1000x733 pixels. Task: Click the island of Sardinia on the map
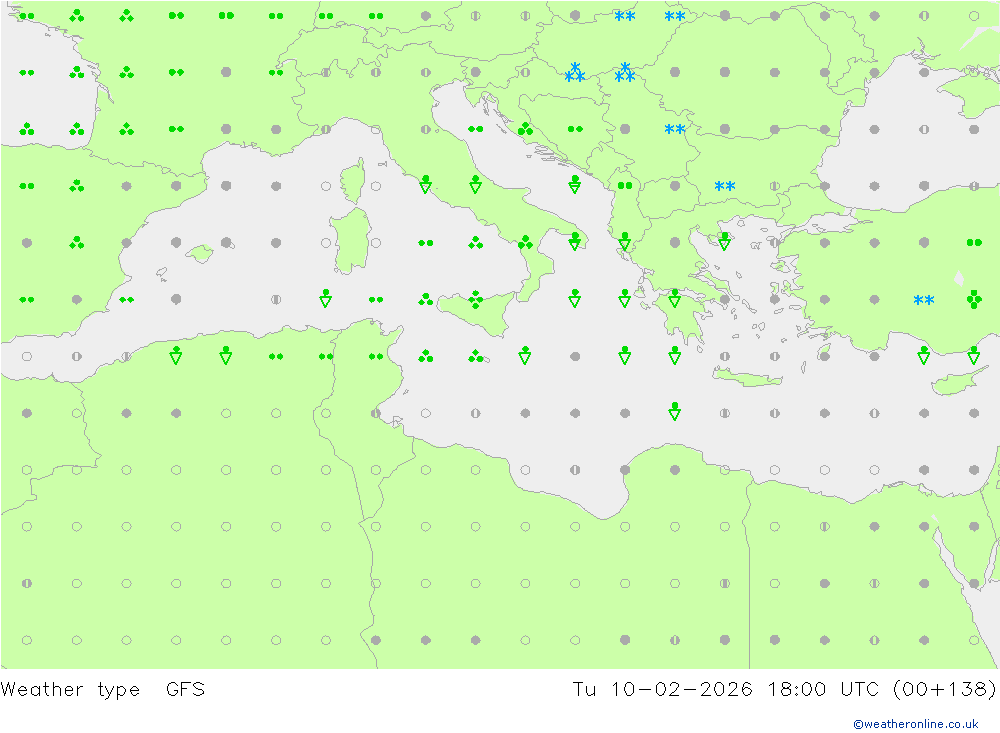click(x=351, y=241)
